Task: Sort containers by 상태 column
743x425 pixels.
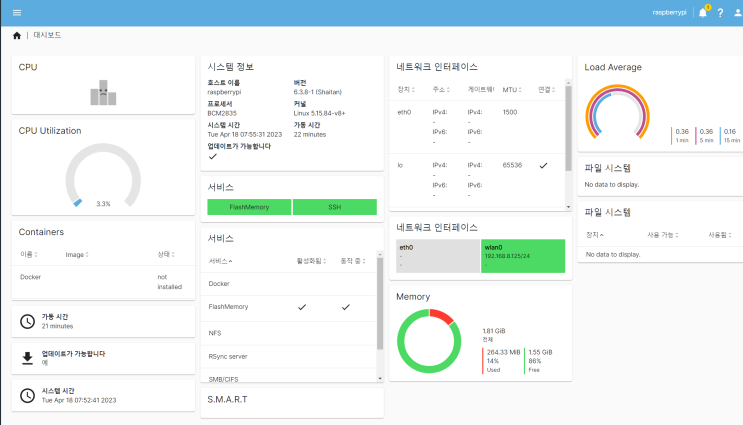Action: click(166, 254)
